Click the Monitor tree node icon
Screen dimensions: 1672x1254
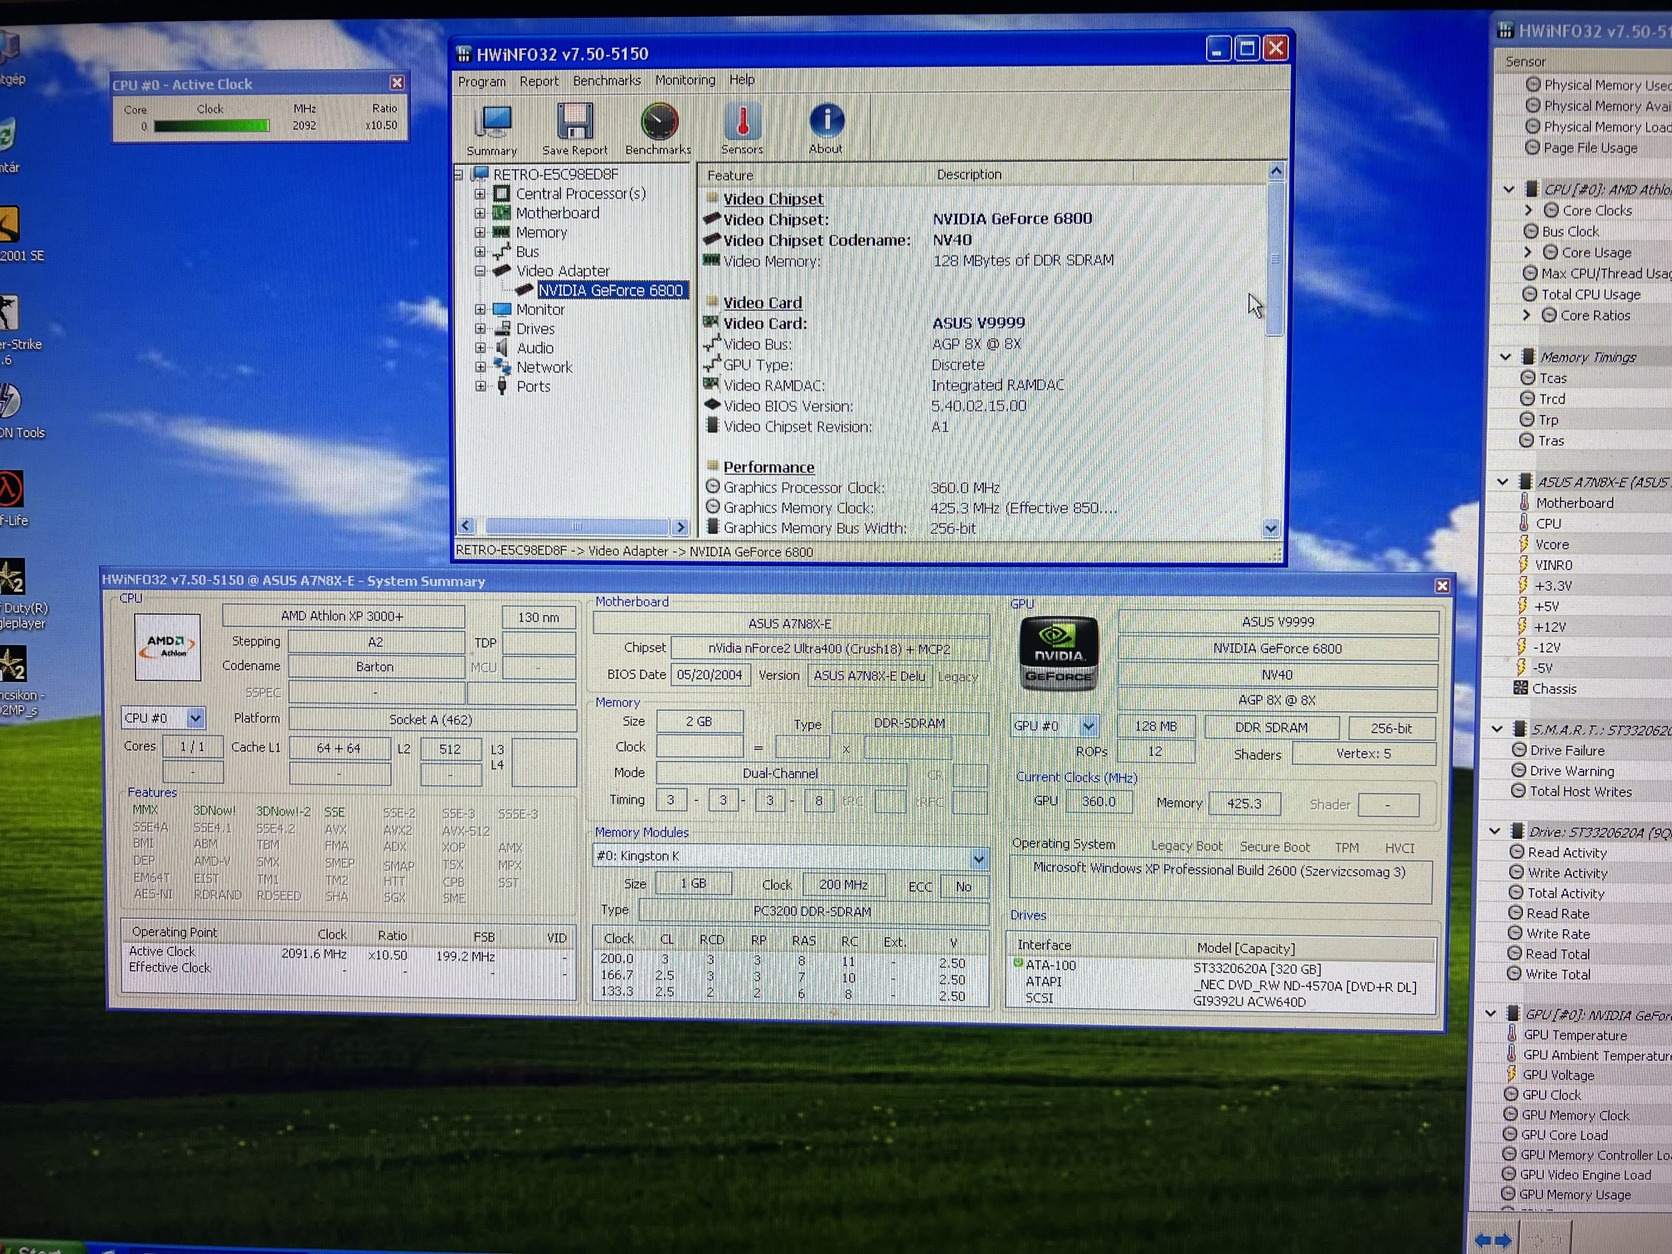coord(502,309)
